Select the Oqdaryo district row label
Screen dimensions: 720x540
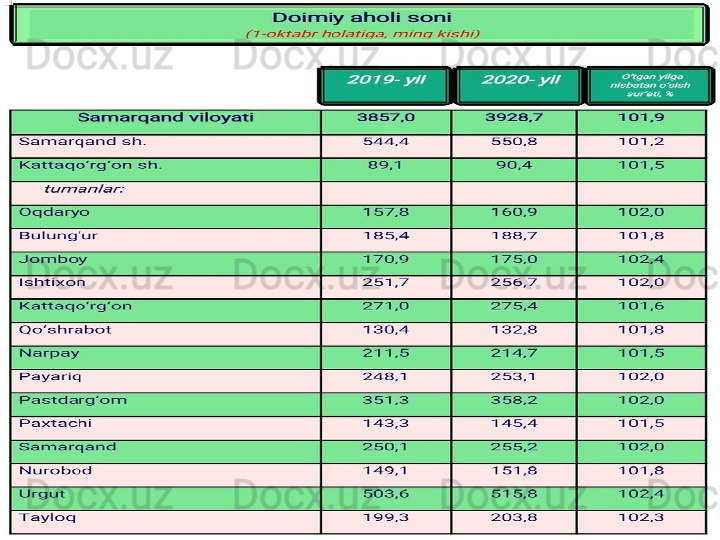54,212
